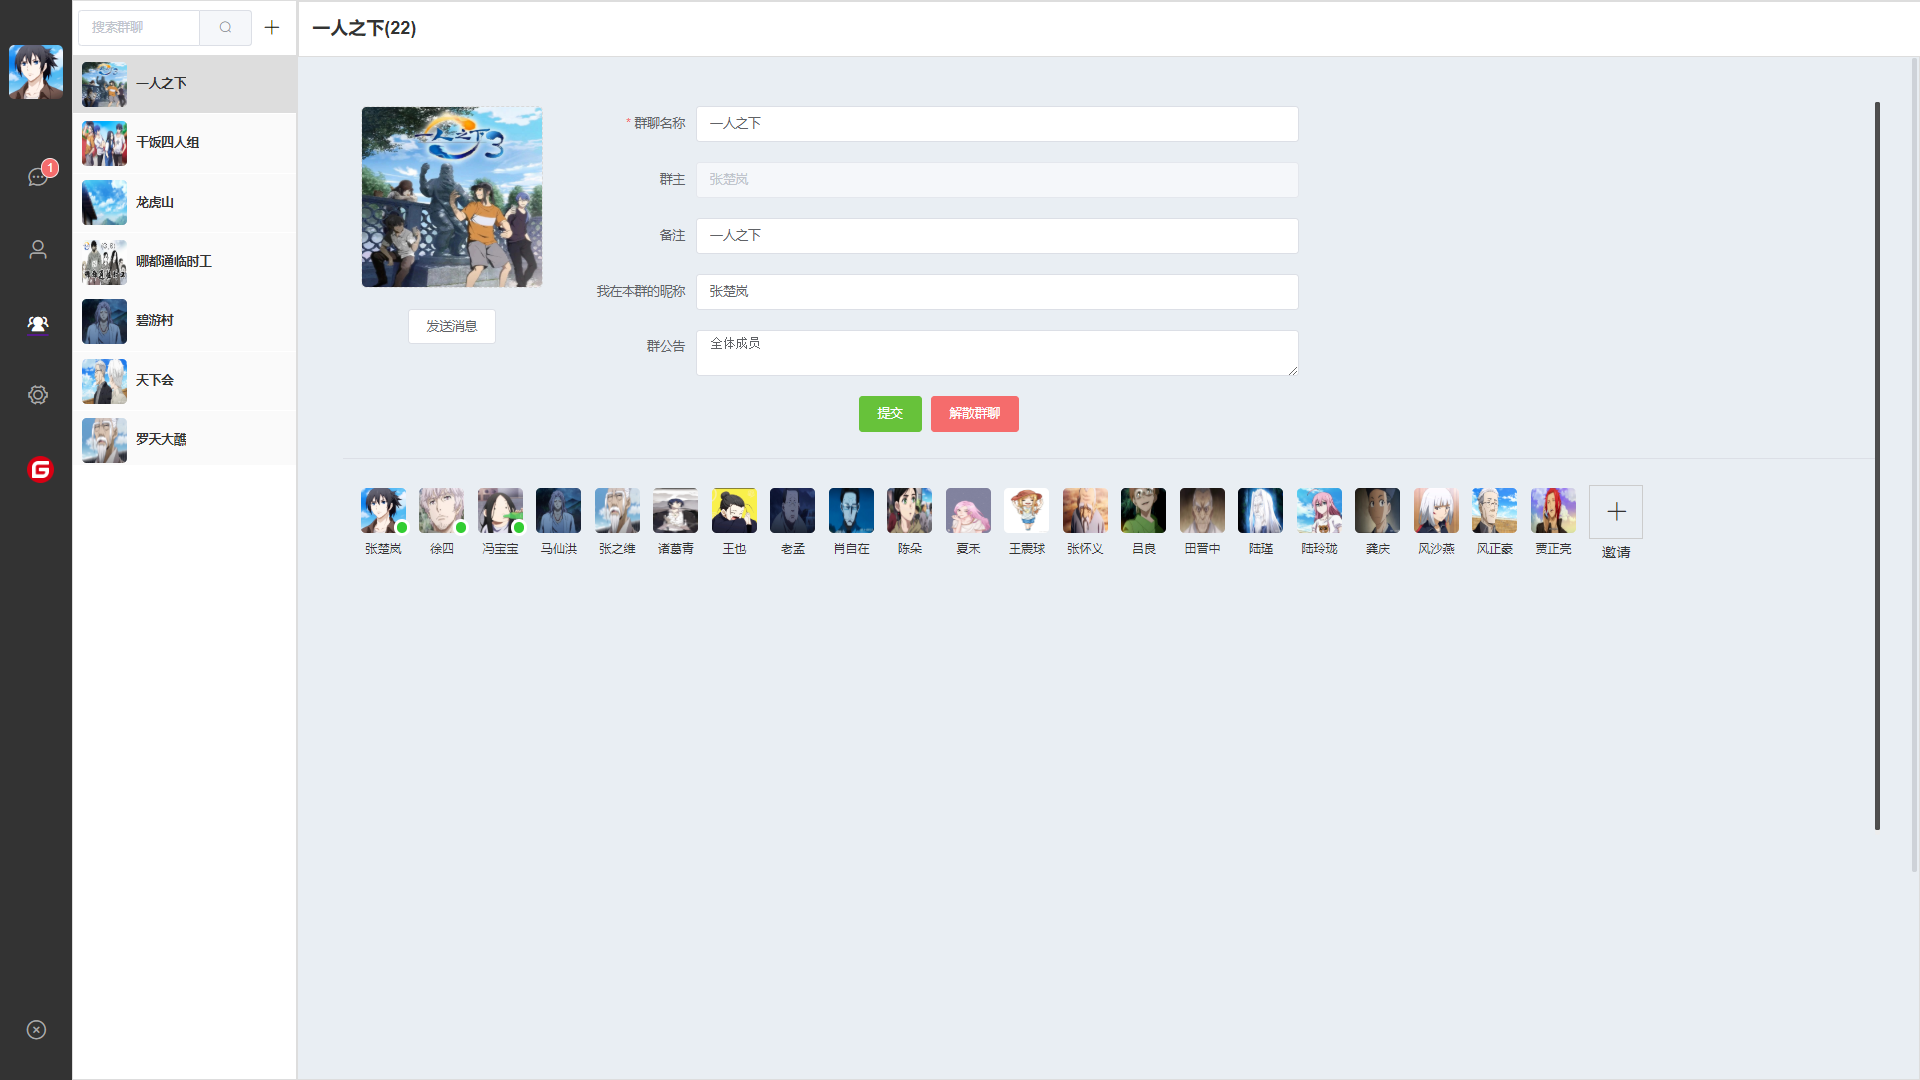Click the 千饭四人组 group icon

point(104,142)
